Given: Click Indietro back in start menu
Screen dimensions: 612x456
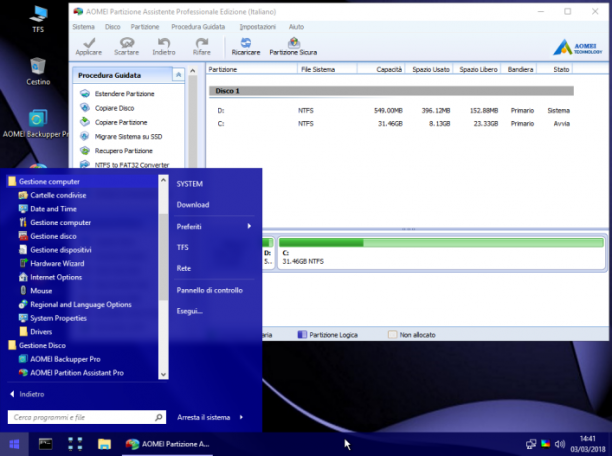Looking at the screenshot, I should [x=27, y=394].
